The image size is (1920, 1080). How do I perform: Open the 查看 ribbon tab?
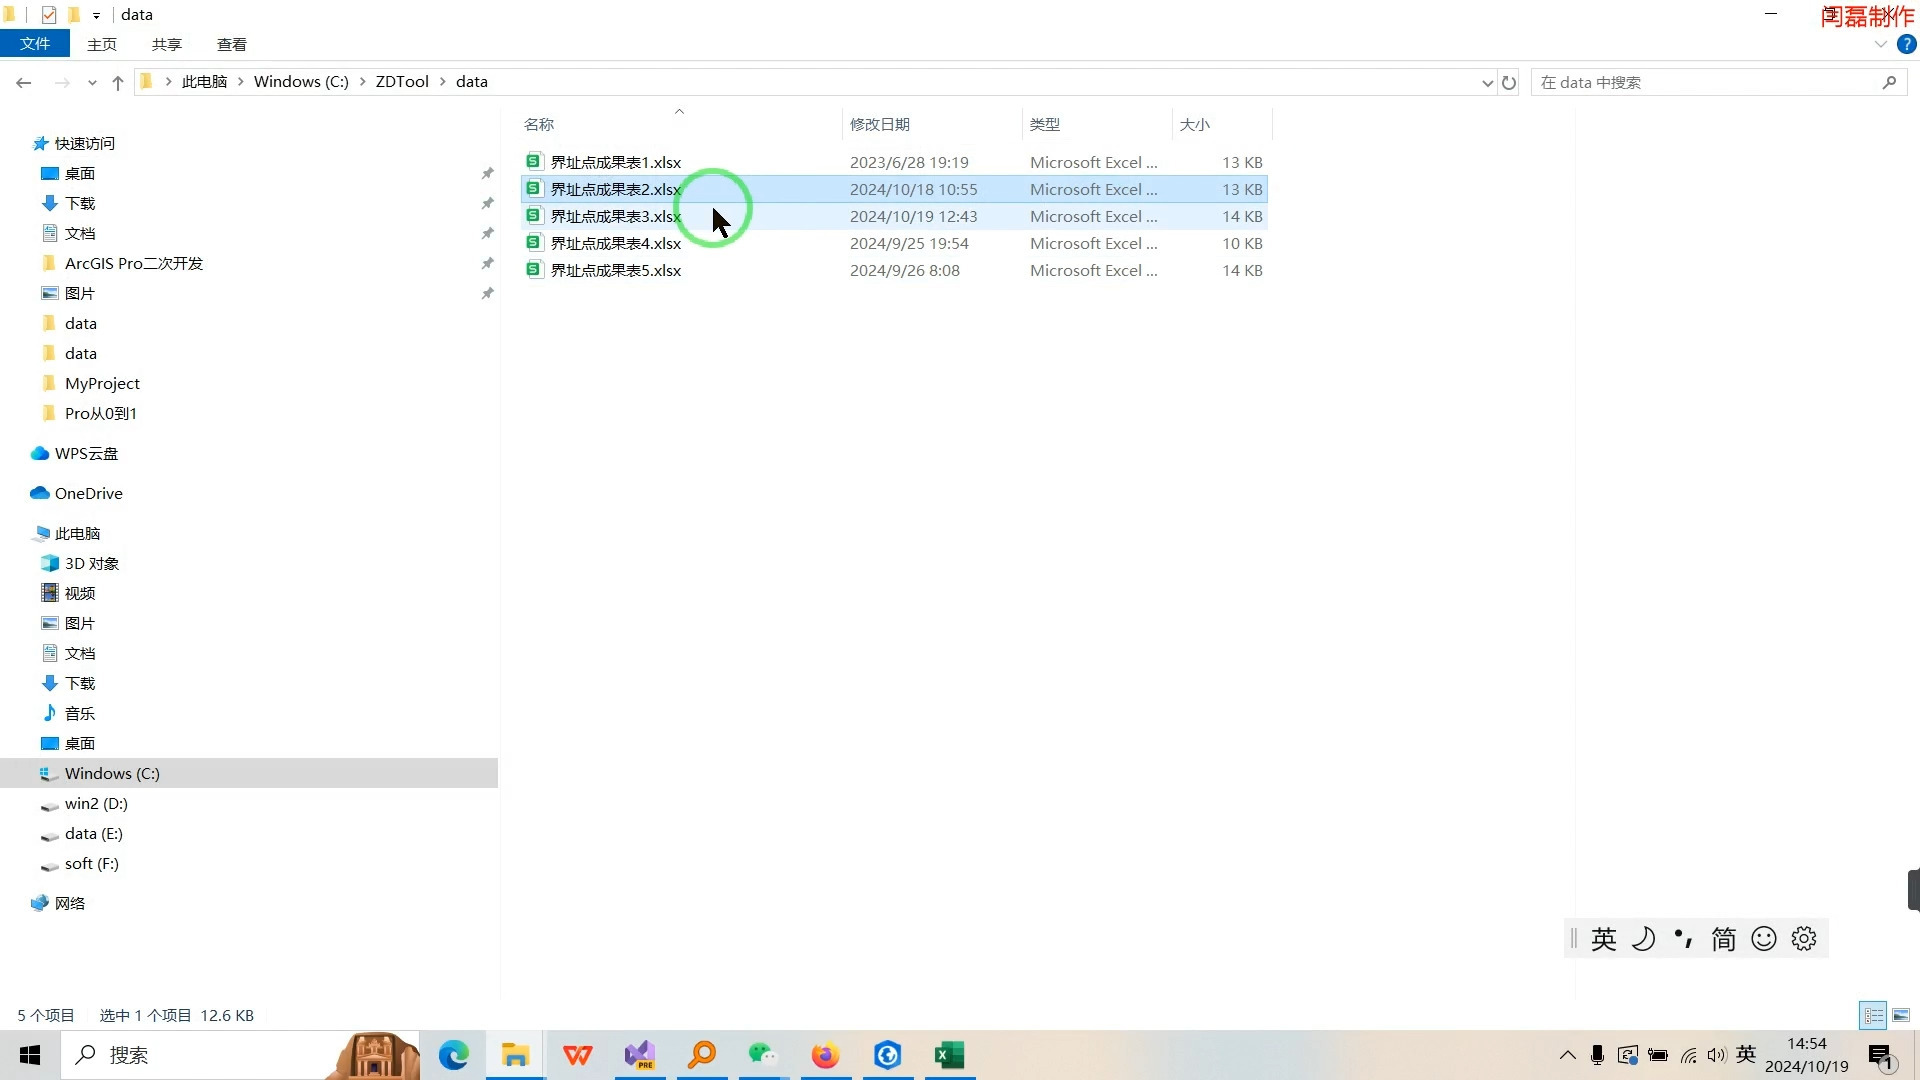point(232,44)
